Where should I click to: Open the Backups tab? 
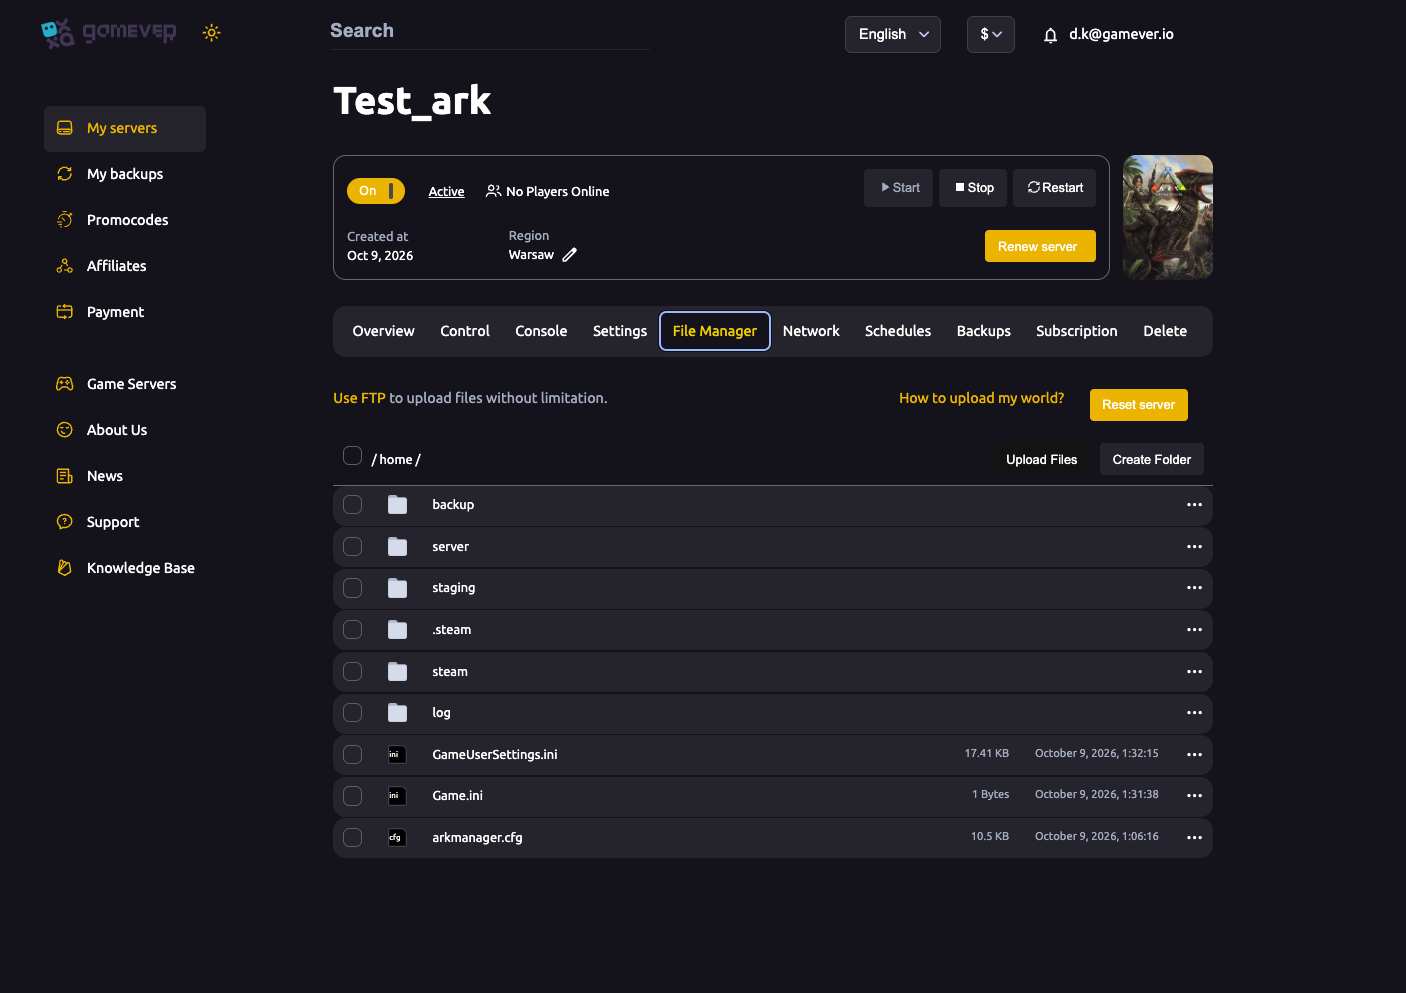984,331
